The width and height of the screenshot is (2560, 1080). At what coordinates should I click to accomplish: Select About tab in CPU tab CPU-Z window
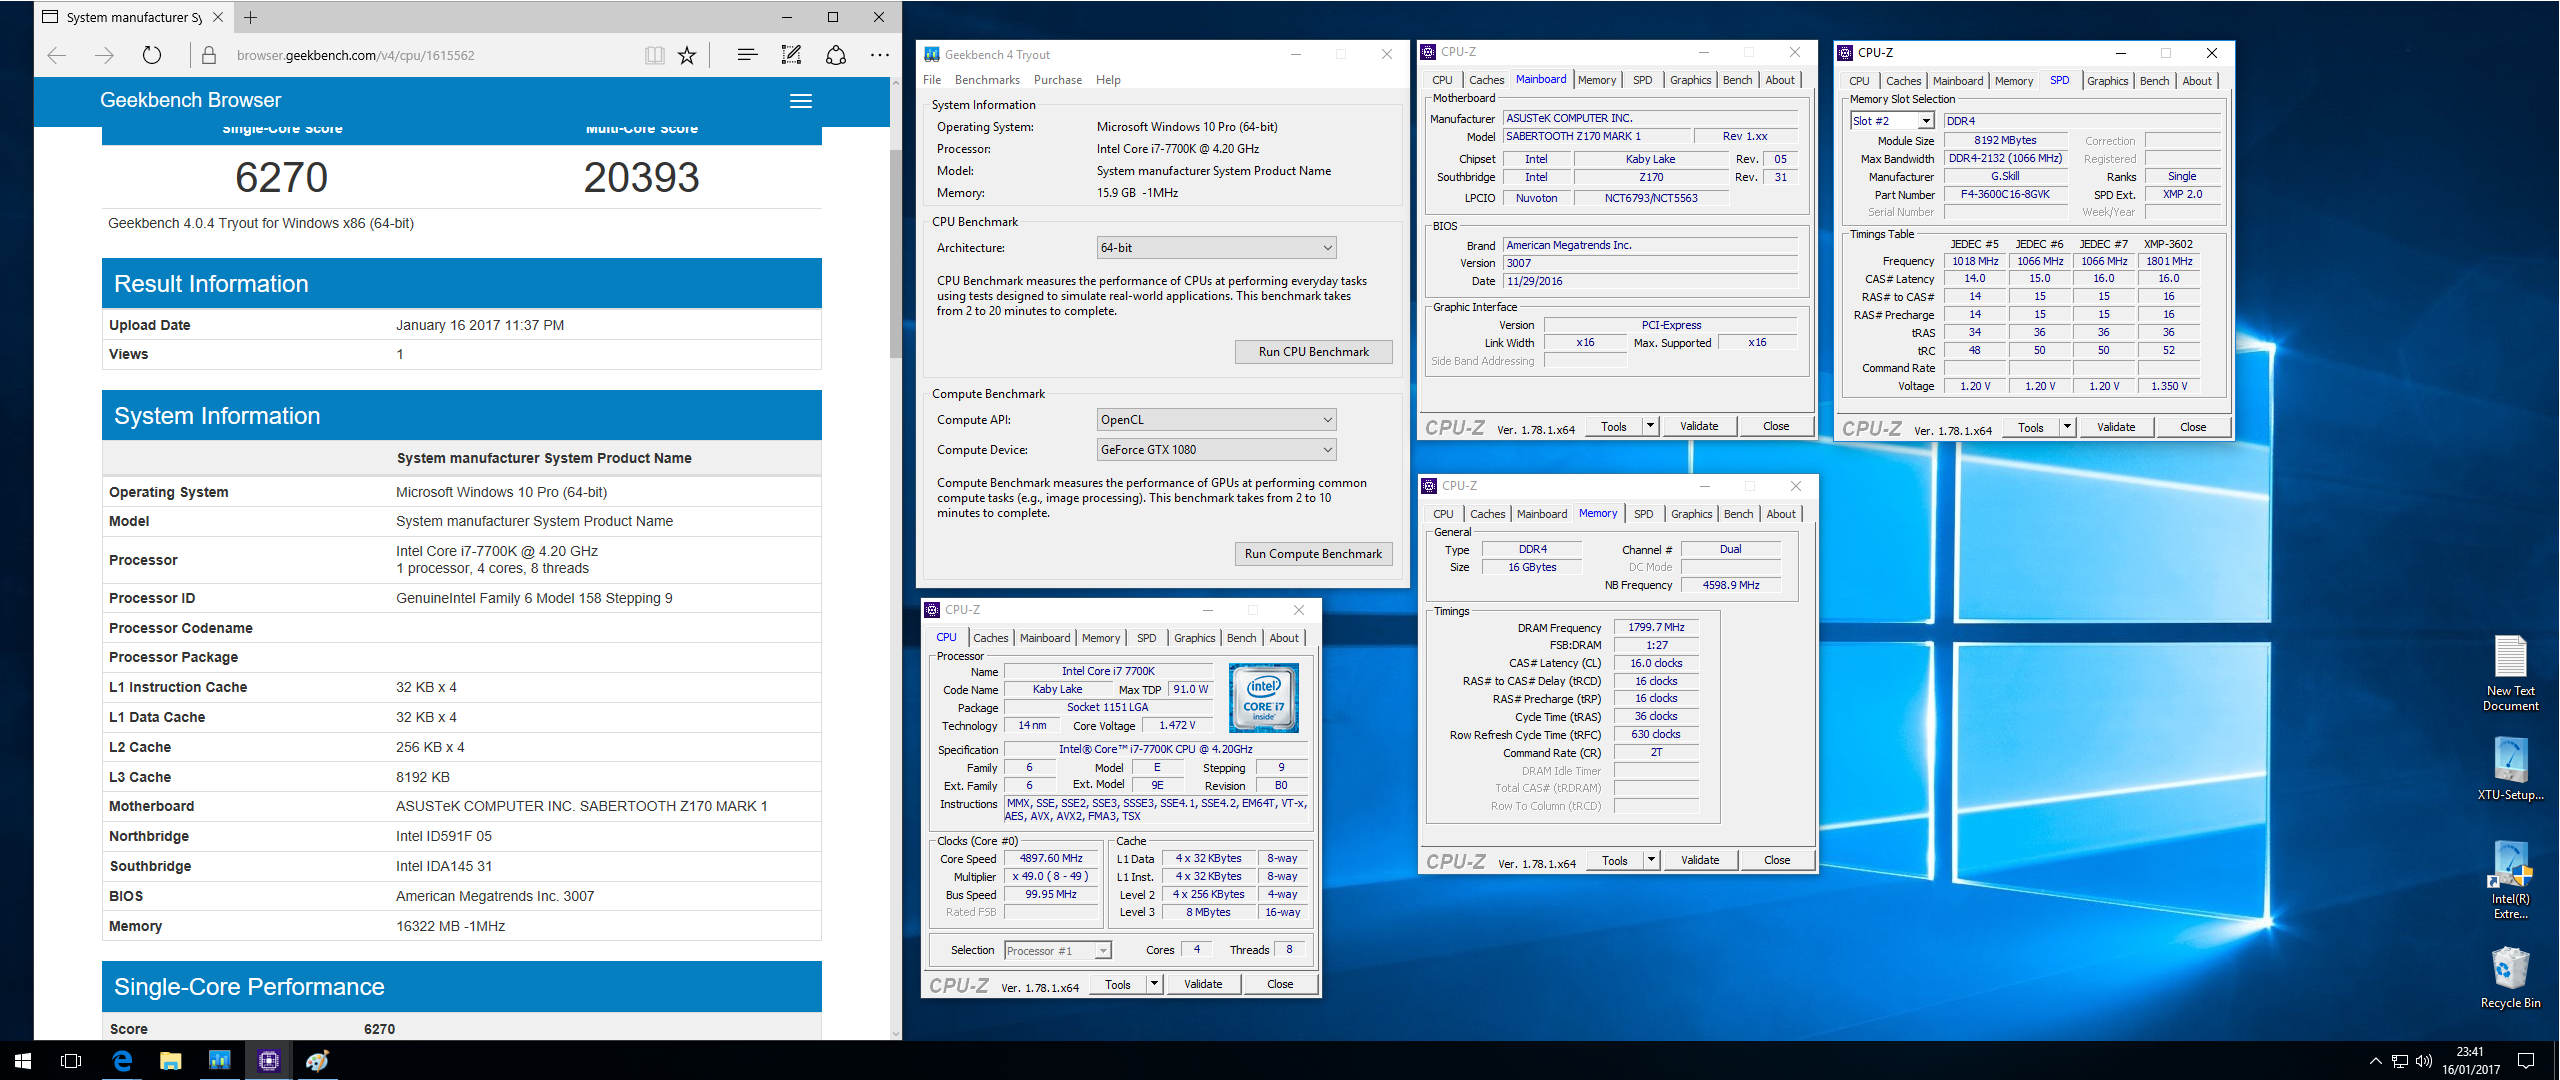tap(1284, 638)
